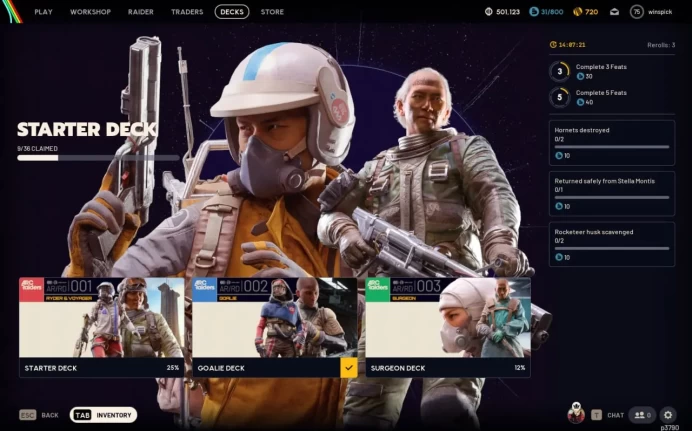Click the ESC key icon
The image size is (692, 431).
(x=27, y=415)
